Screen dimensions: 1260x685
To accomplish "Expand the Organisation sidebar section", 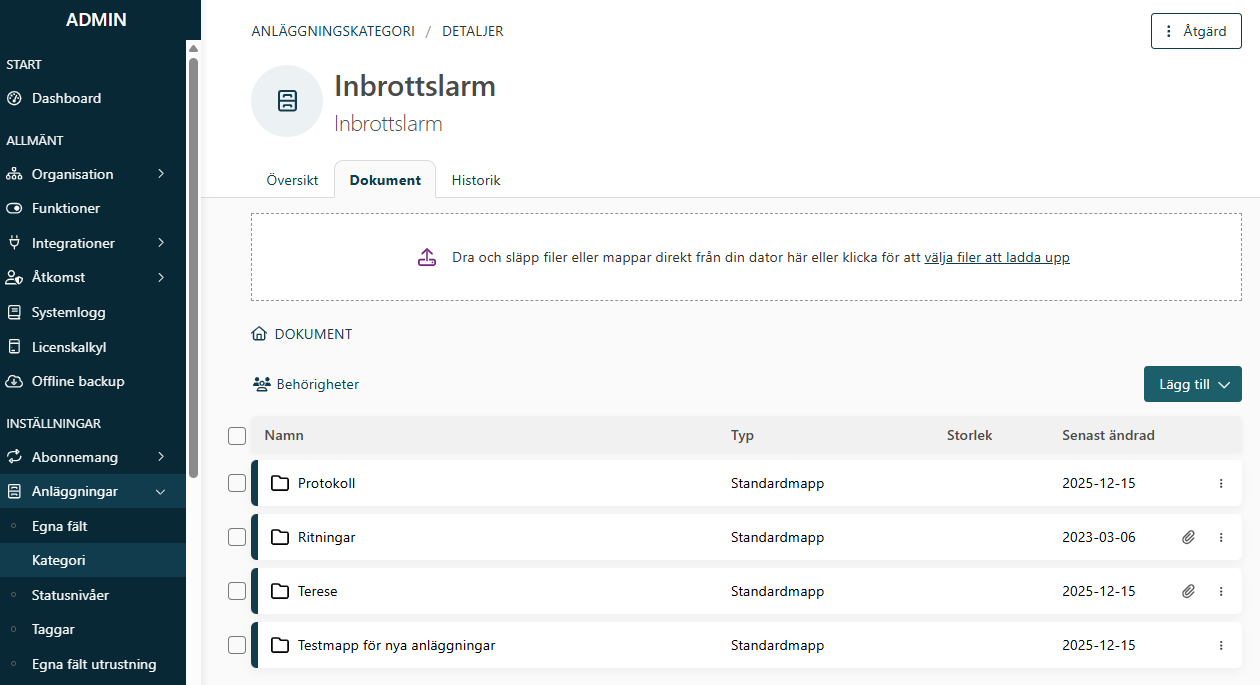I will tap(160, 173).
